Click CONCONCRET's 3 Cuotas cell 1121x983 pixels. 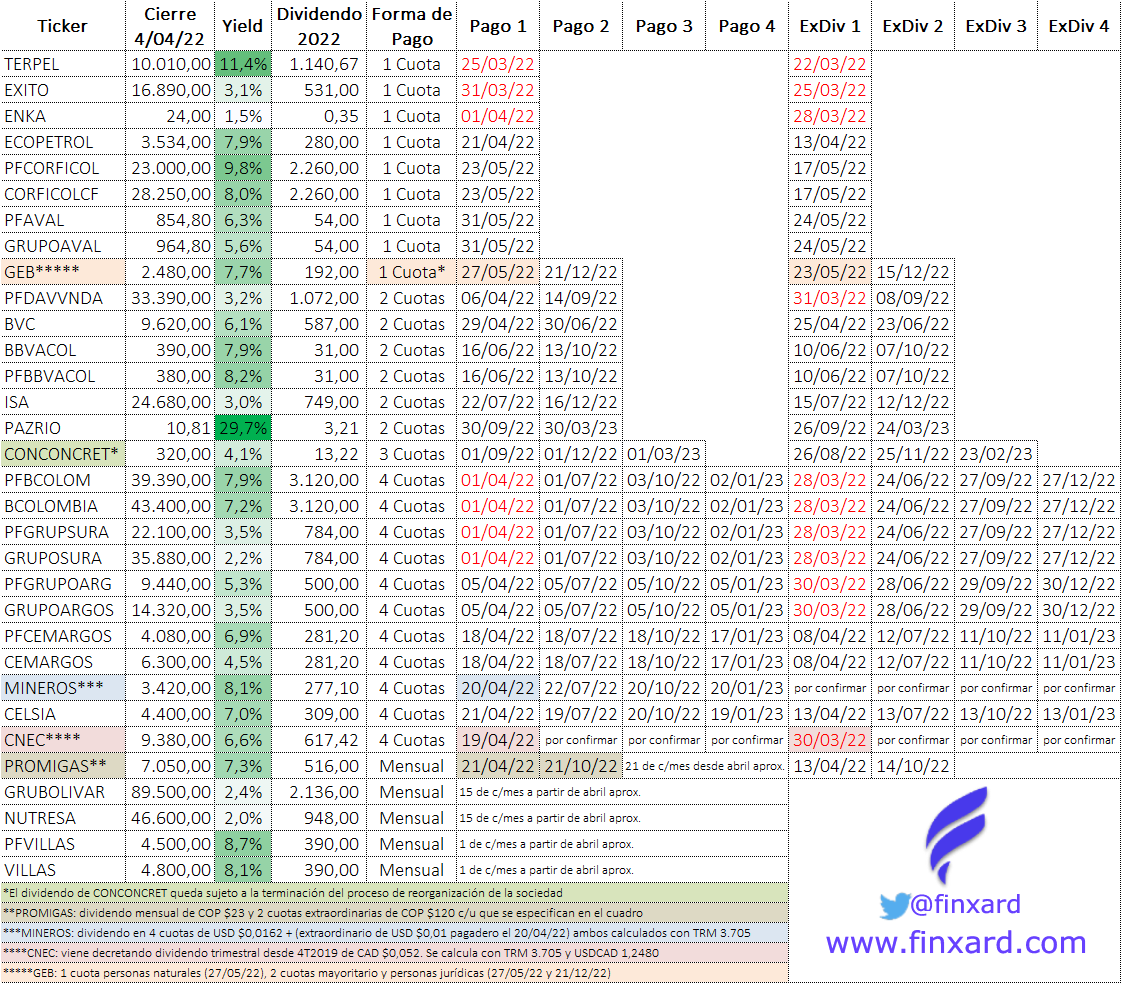412,455
